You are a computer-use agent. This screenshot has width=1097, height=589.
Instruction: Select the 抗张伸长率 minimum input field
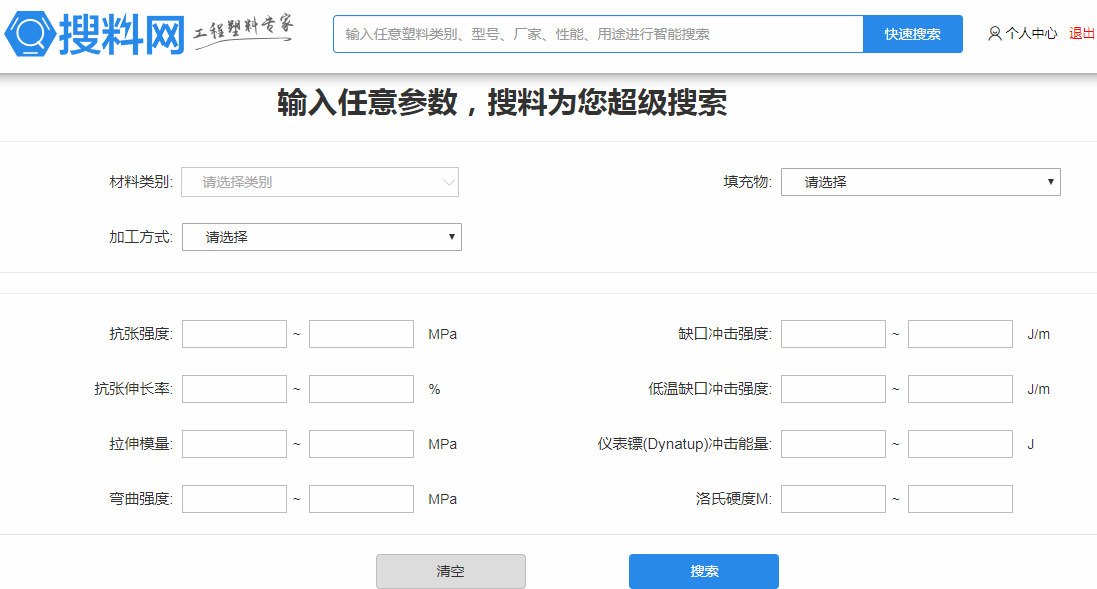coord(234,389)
